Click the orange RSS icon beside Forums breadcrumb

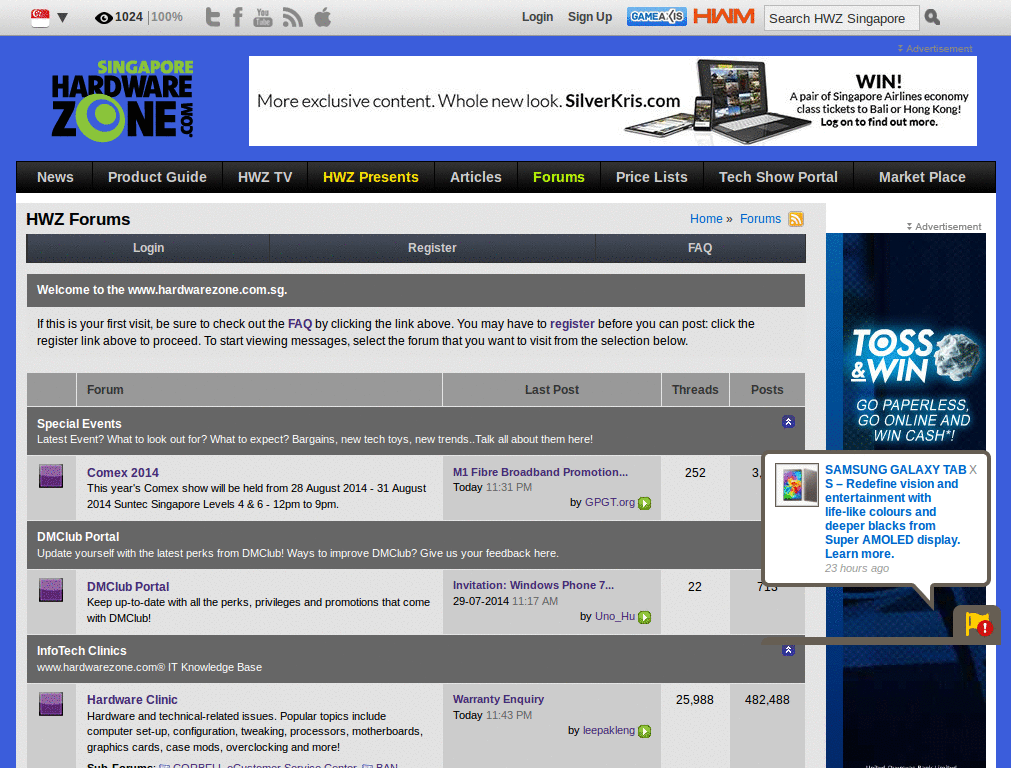tap(795, 219)
